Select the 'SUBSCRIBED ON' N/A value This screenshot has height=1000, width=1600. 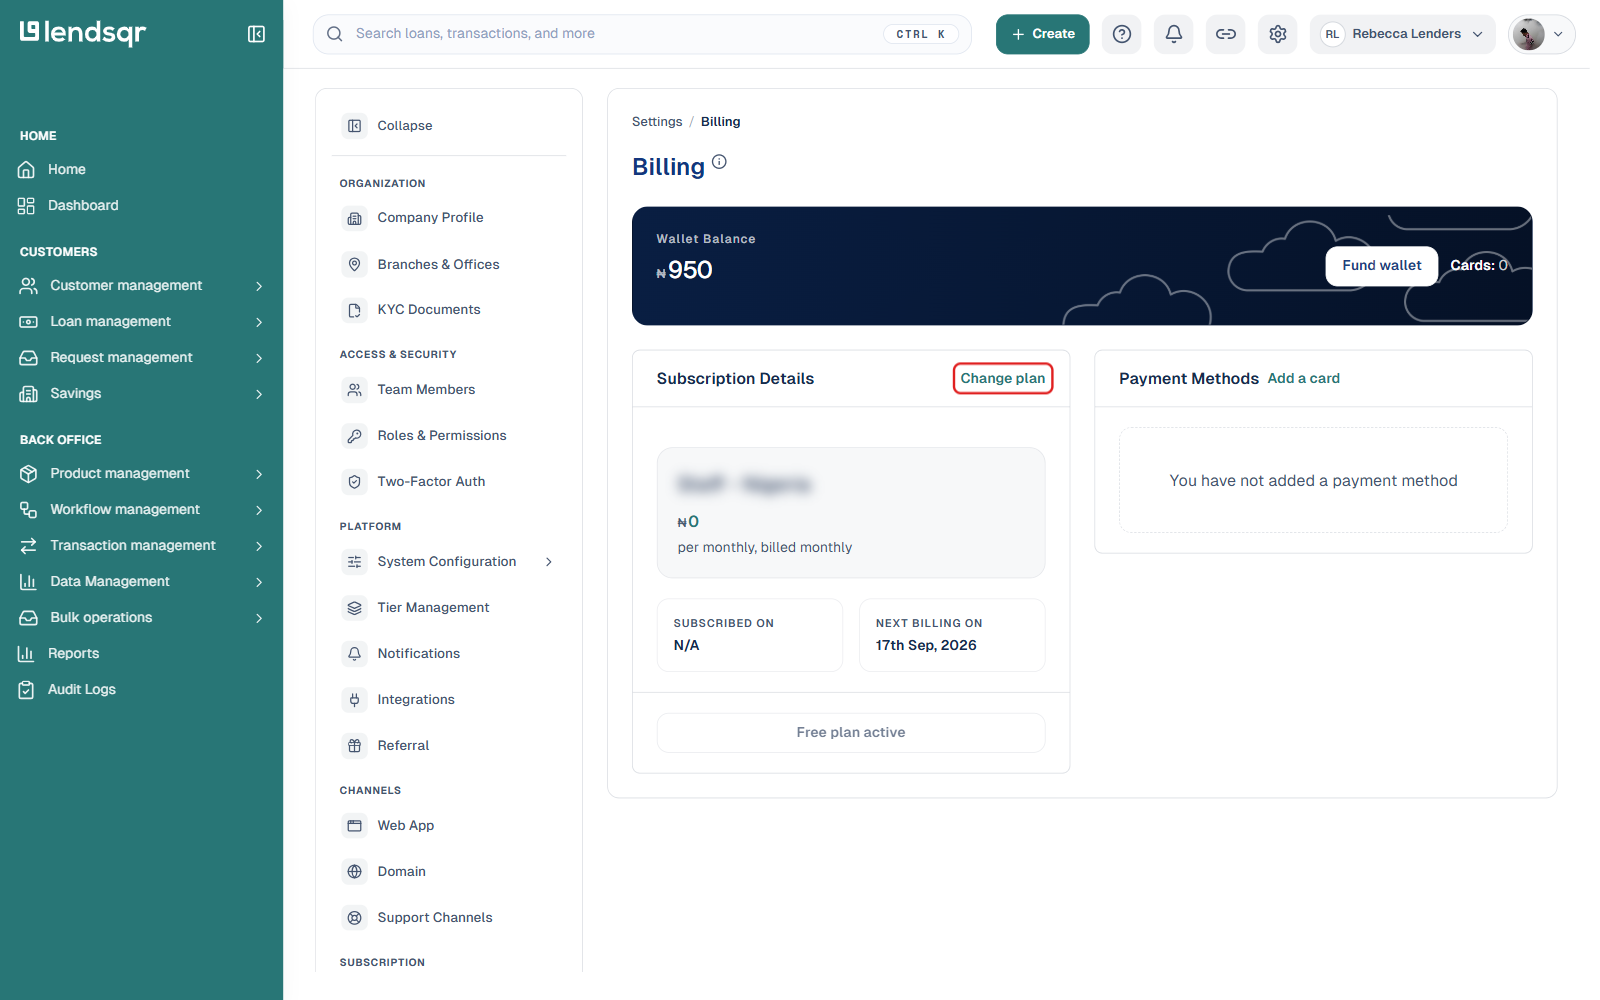(686, 645)
